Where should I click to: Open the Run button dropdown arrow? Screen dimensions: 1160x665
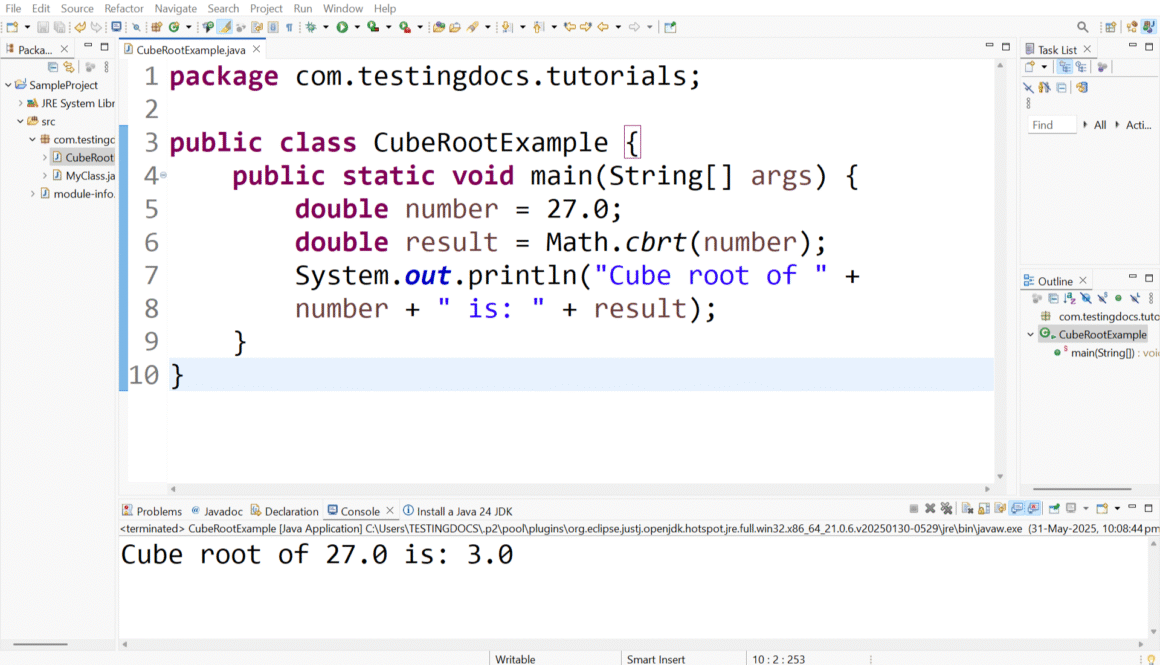pos(356,27)
